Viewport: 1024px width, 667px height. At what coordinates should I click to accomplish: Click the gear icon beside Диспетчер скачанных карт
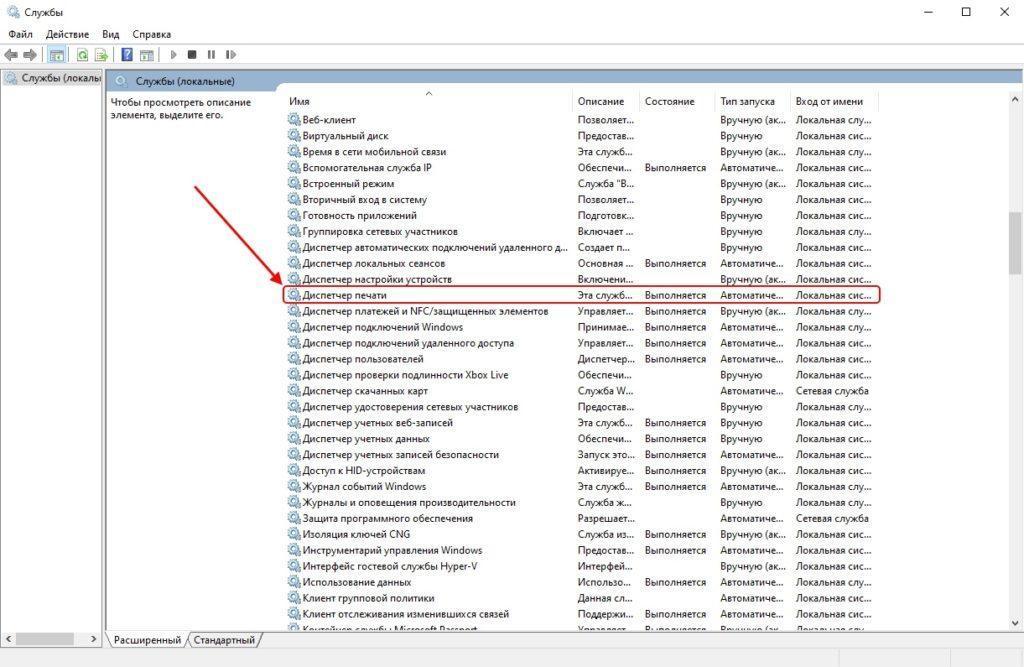coord(294,391)
